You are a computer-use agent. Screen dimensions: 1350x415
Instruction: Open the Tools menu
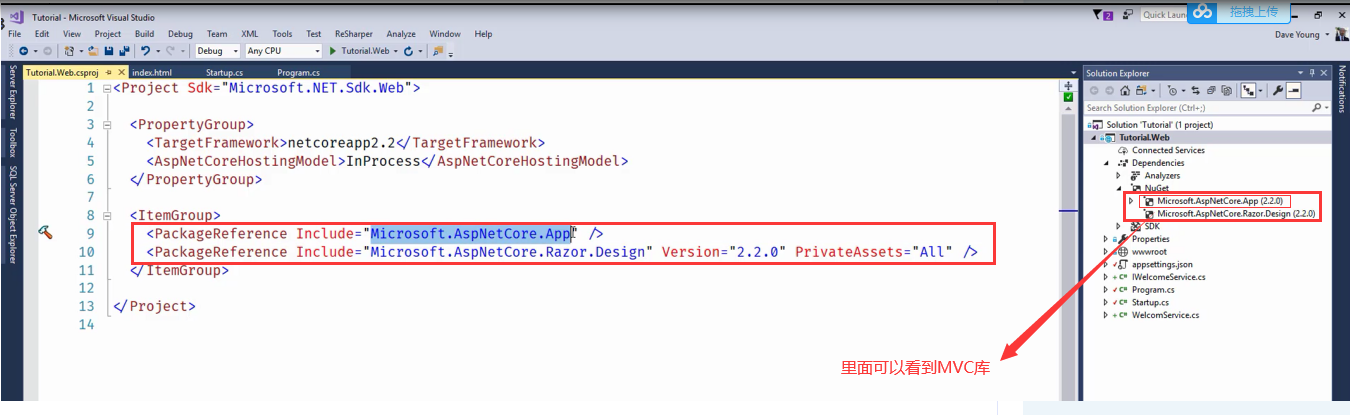coord(282,34)
